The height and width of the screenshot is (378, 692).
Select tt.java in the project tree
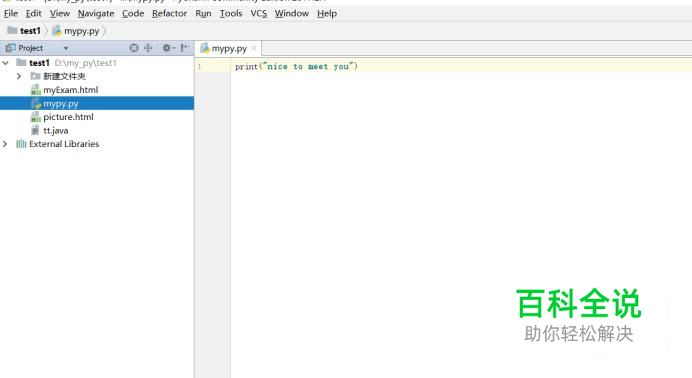coord(97,131)
